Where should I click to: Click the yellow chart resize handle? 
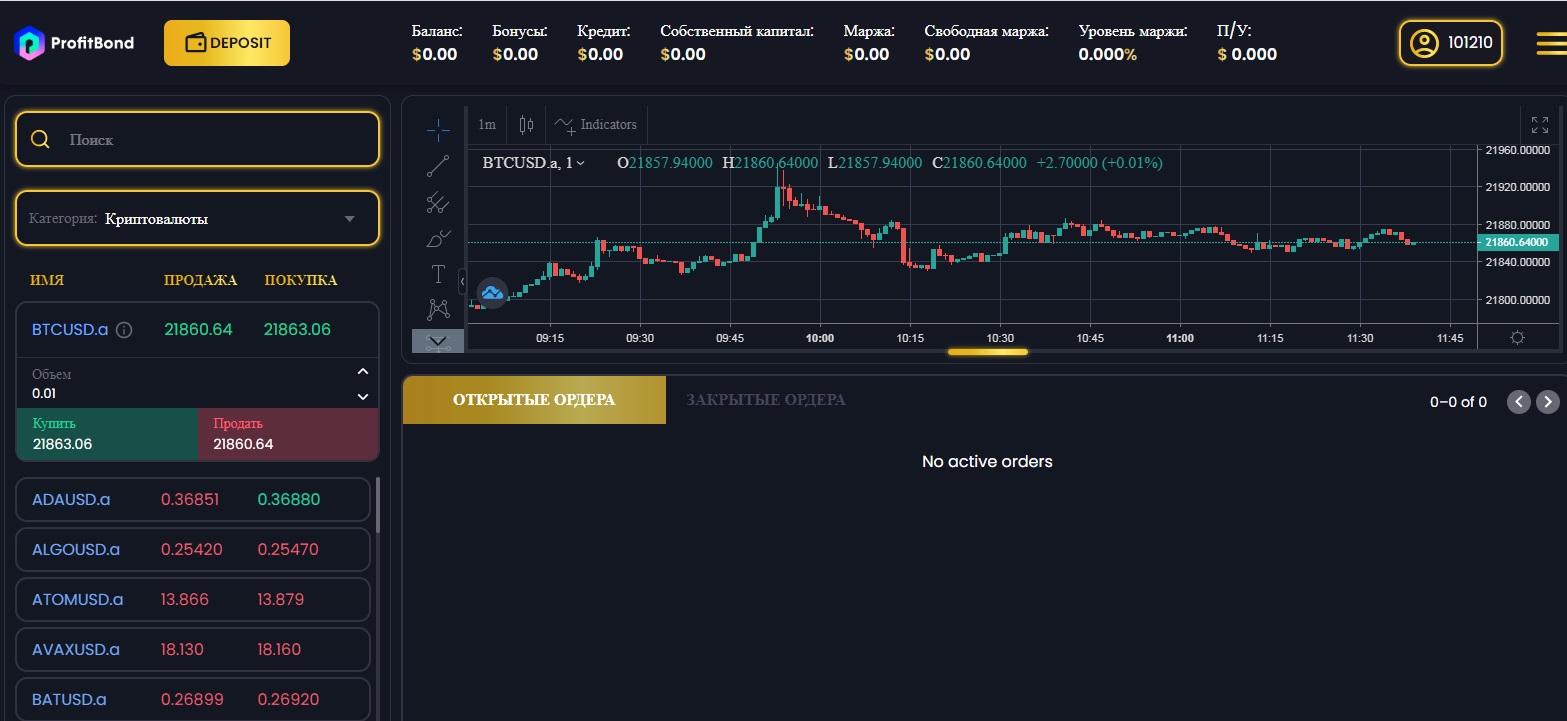tap(987, 352)
